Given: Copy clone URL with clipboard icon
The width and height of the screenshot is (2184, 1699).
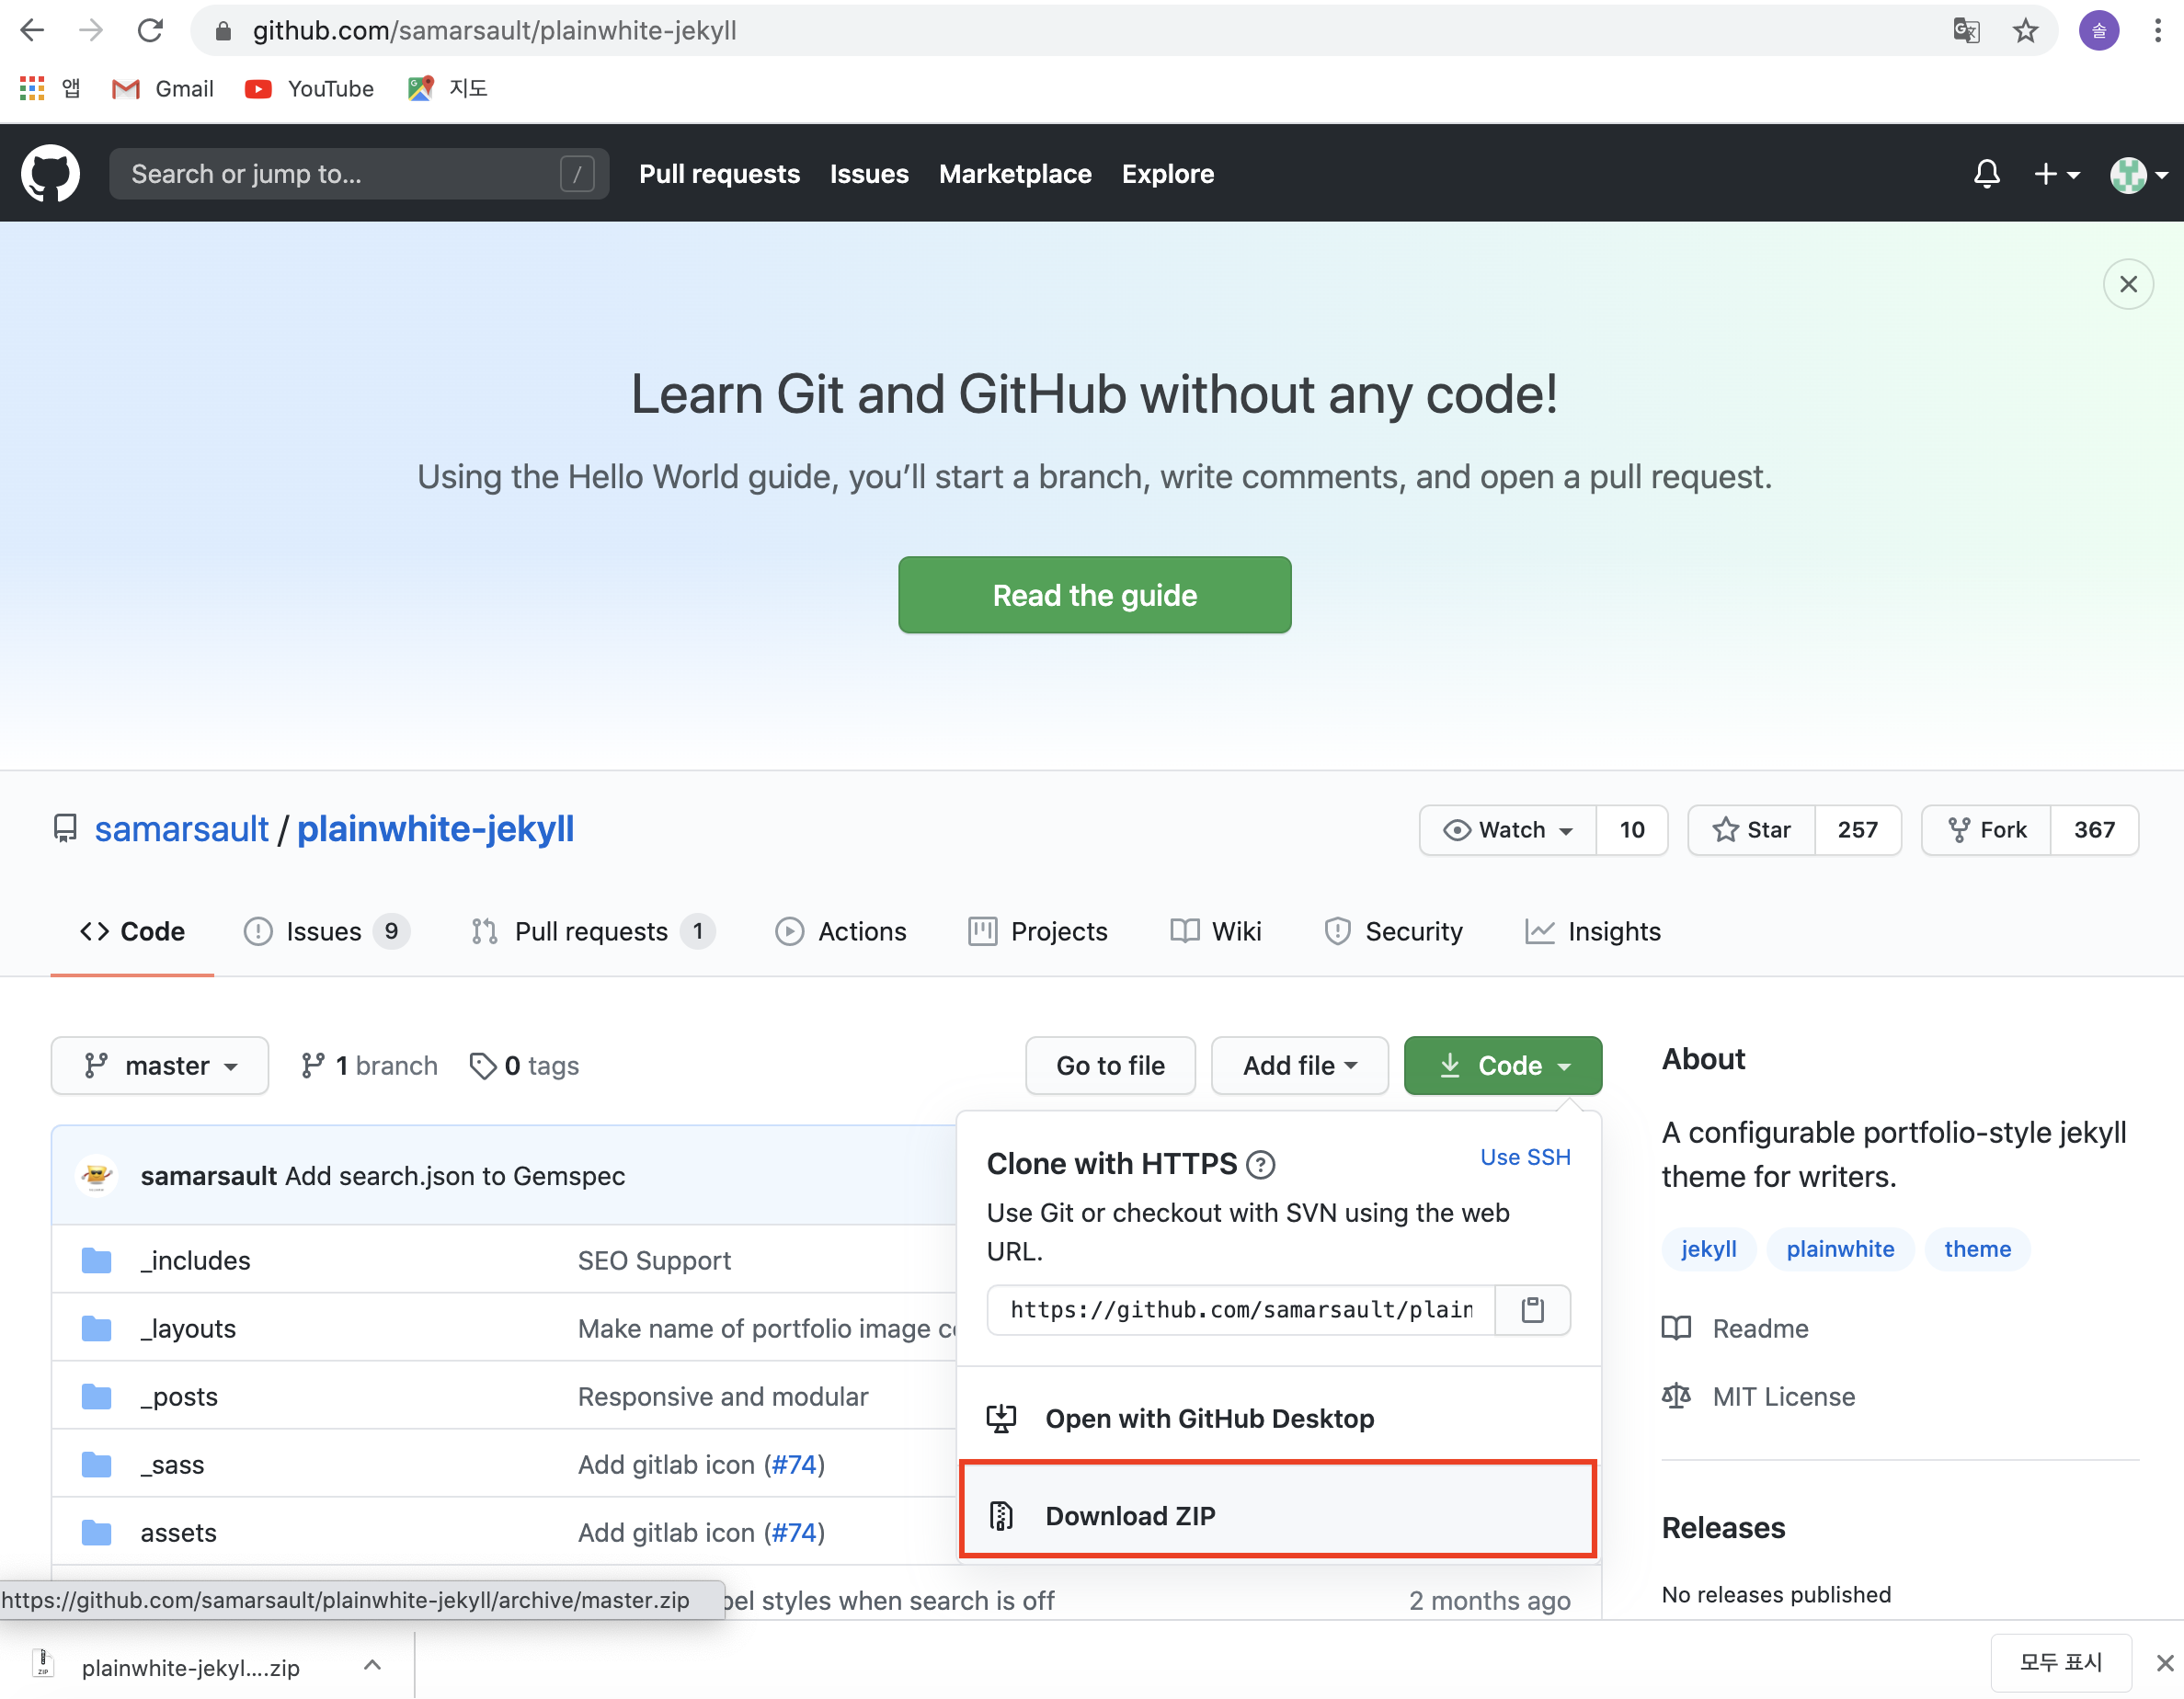Looking at the screenshot, I should [1532, 1310].
